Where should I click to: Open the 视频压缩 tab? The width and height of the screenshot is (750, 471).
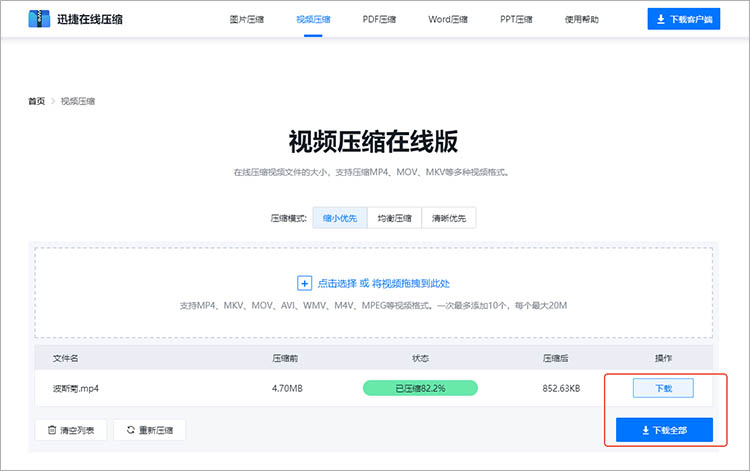[x=313, y=19]
